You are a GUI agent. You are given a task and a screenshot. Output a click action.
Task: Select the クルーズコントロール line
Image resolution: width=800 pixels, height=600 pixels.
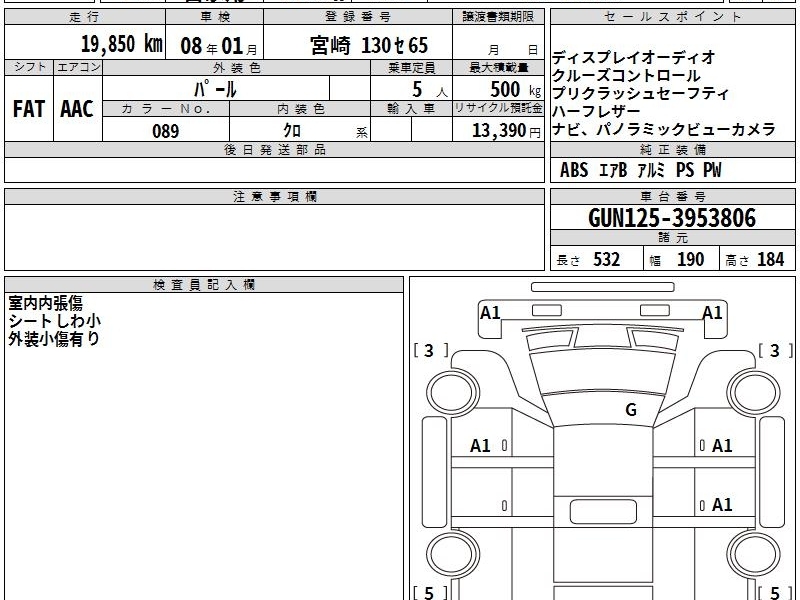coord(626,76)
